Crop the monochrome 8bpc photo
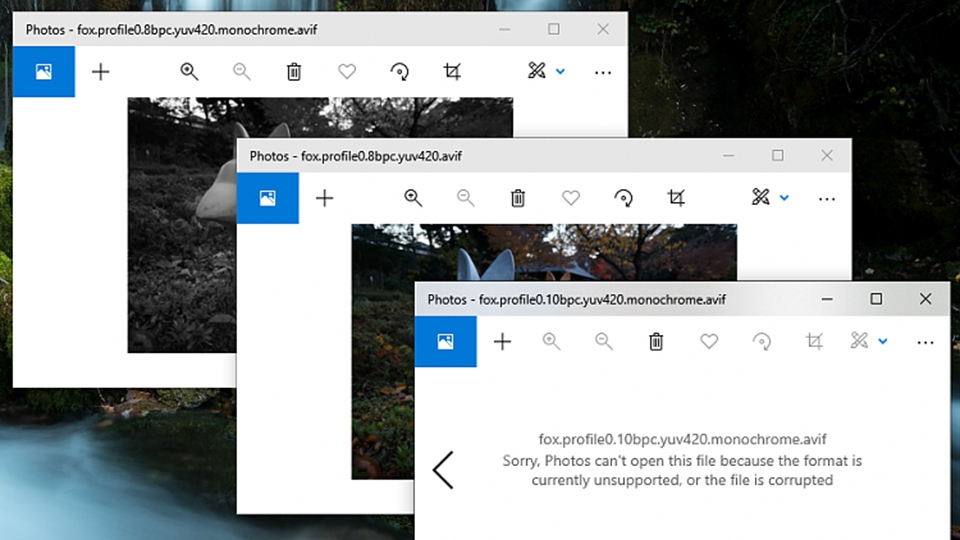Viewport: 960px width, 540px height. click(452, 72)
